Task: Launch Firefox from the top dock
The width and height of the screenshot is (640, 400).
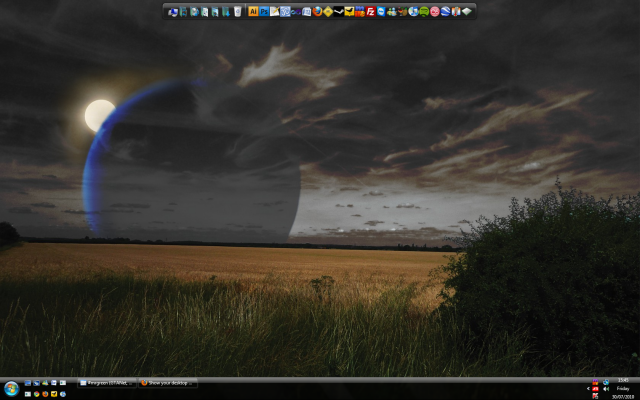Action: pos(318,11)
